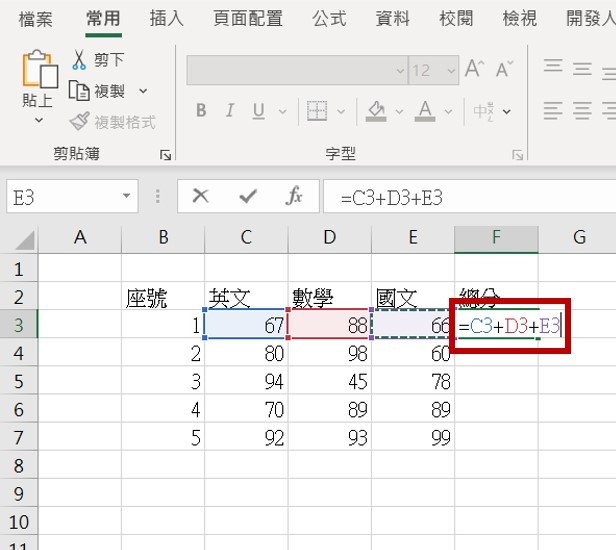Select row 8 header
This screenshot has width=616, height=550.
pos(19,466)
